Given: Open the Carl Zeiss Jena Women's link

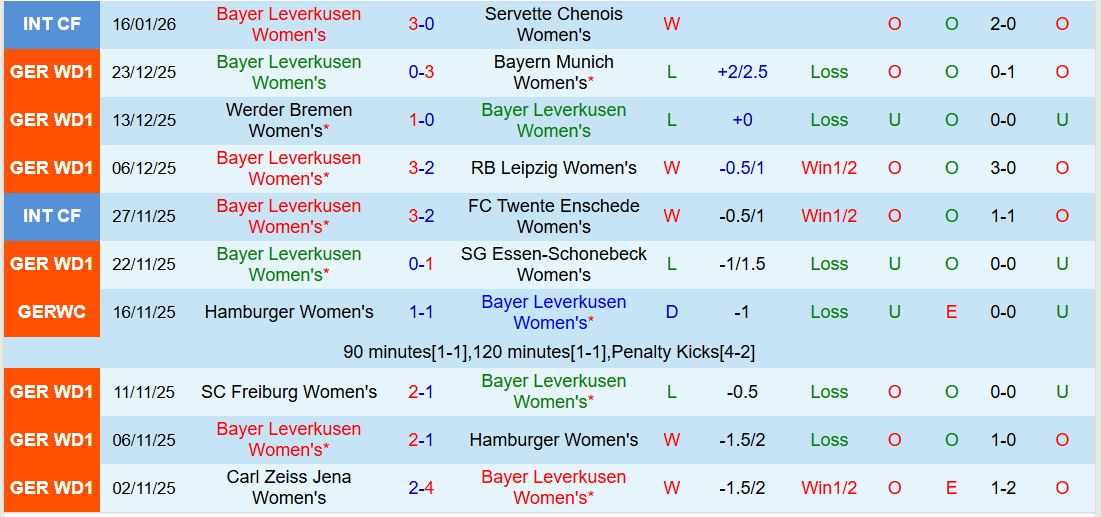Looking at the screenshot, I should [x=288, y=487].
